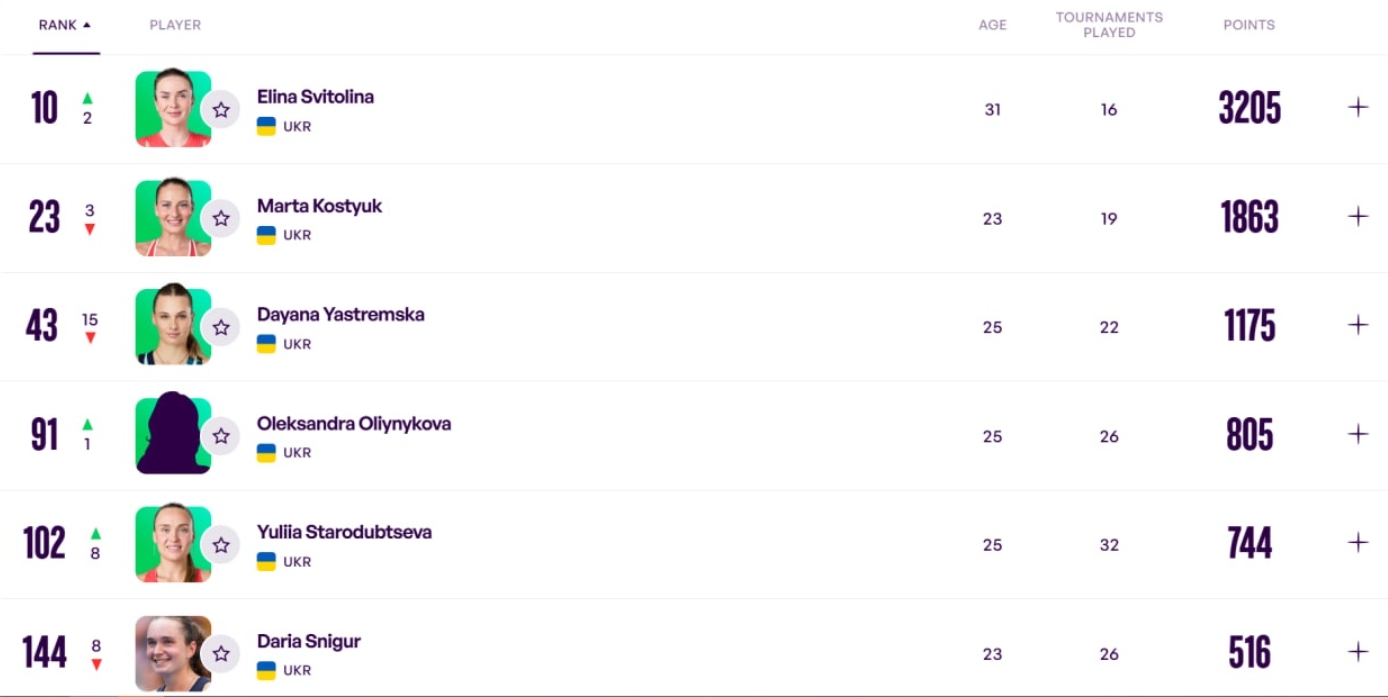Favorite Elina Svitolina with star icon

[221, 110]
